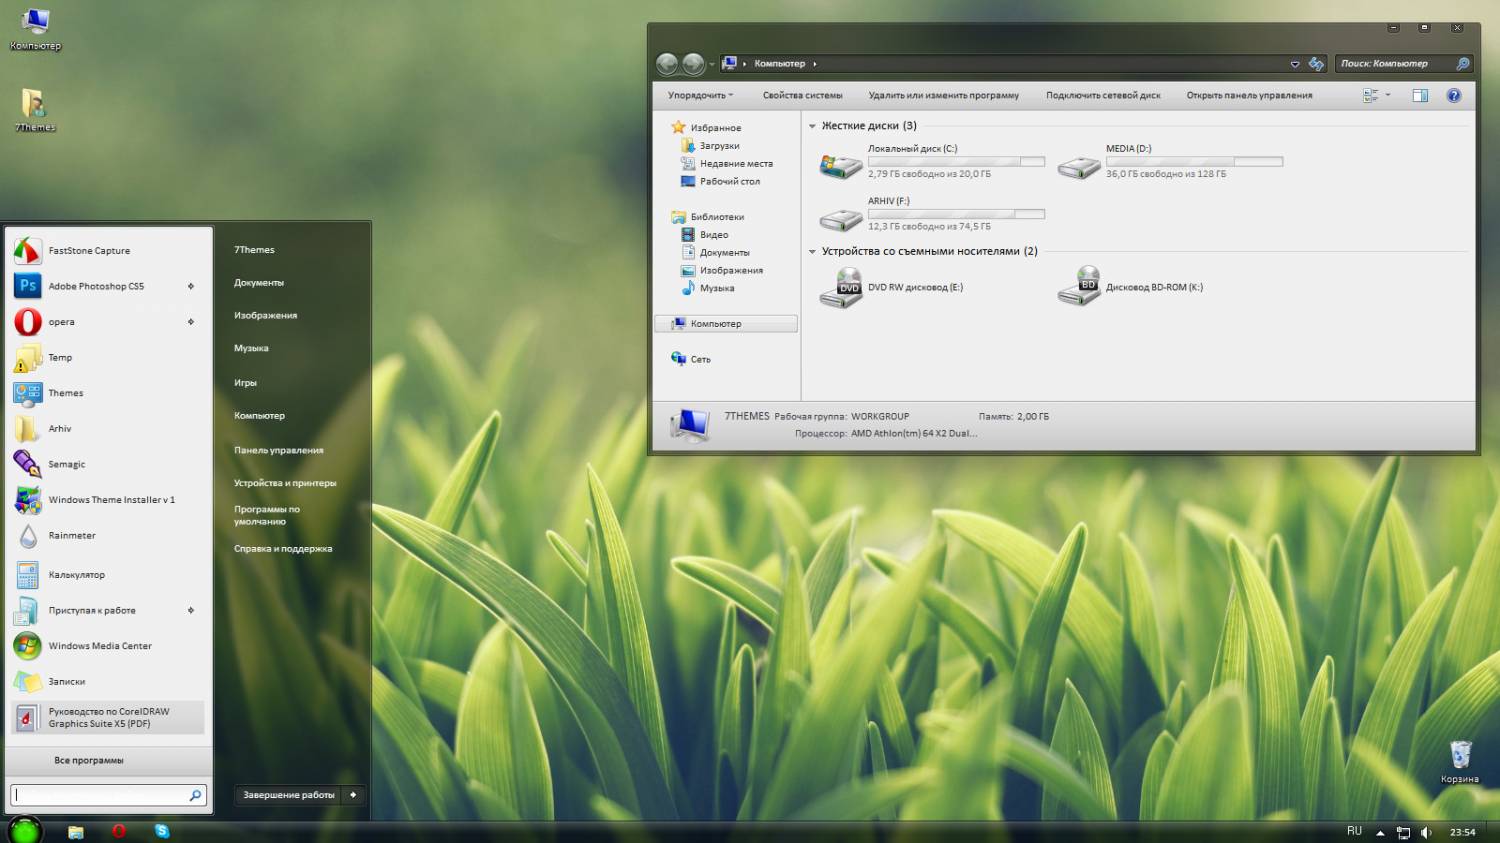Click the Start menu search field
Image resolution: width=1500 pixels, height=843 pixels.
[108, 795]
